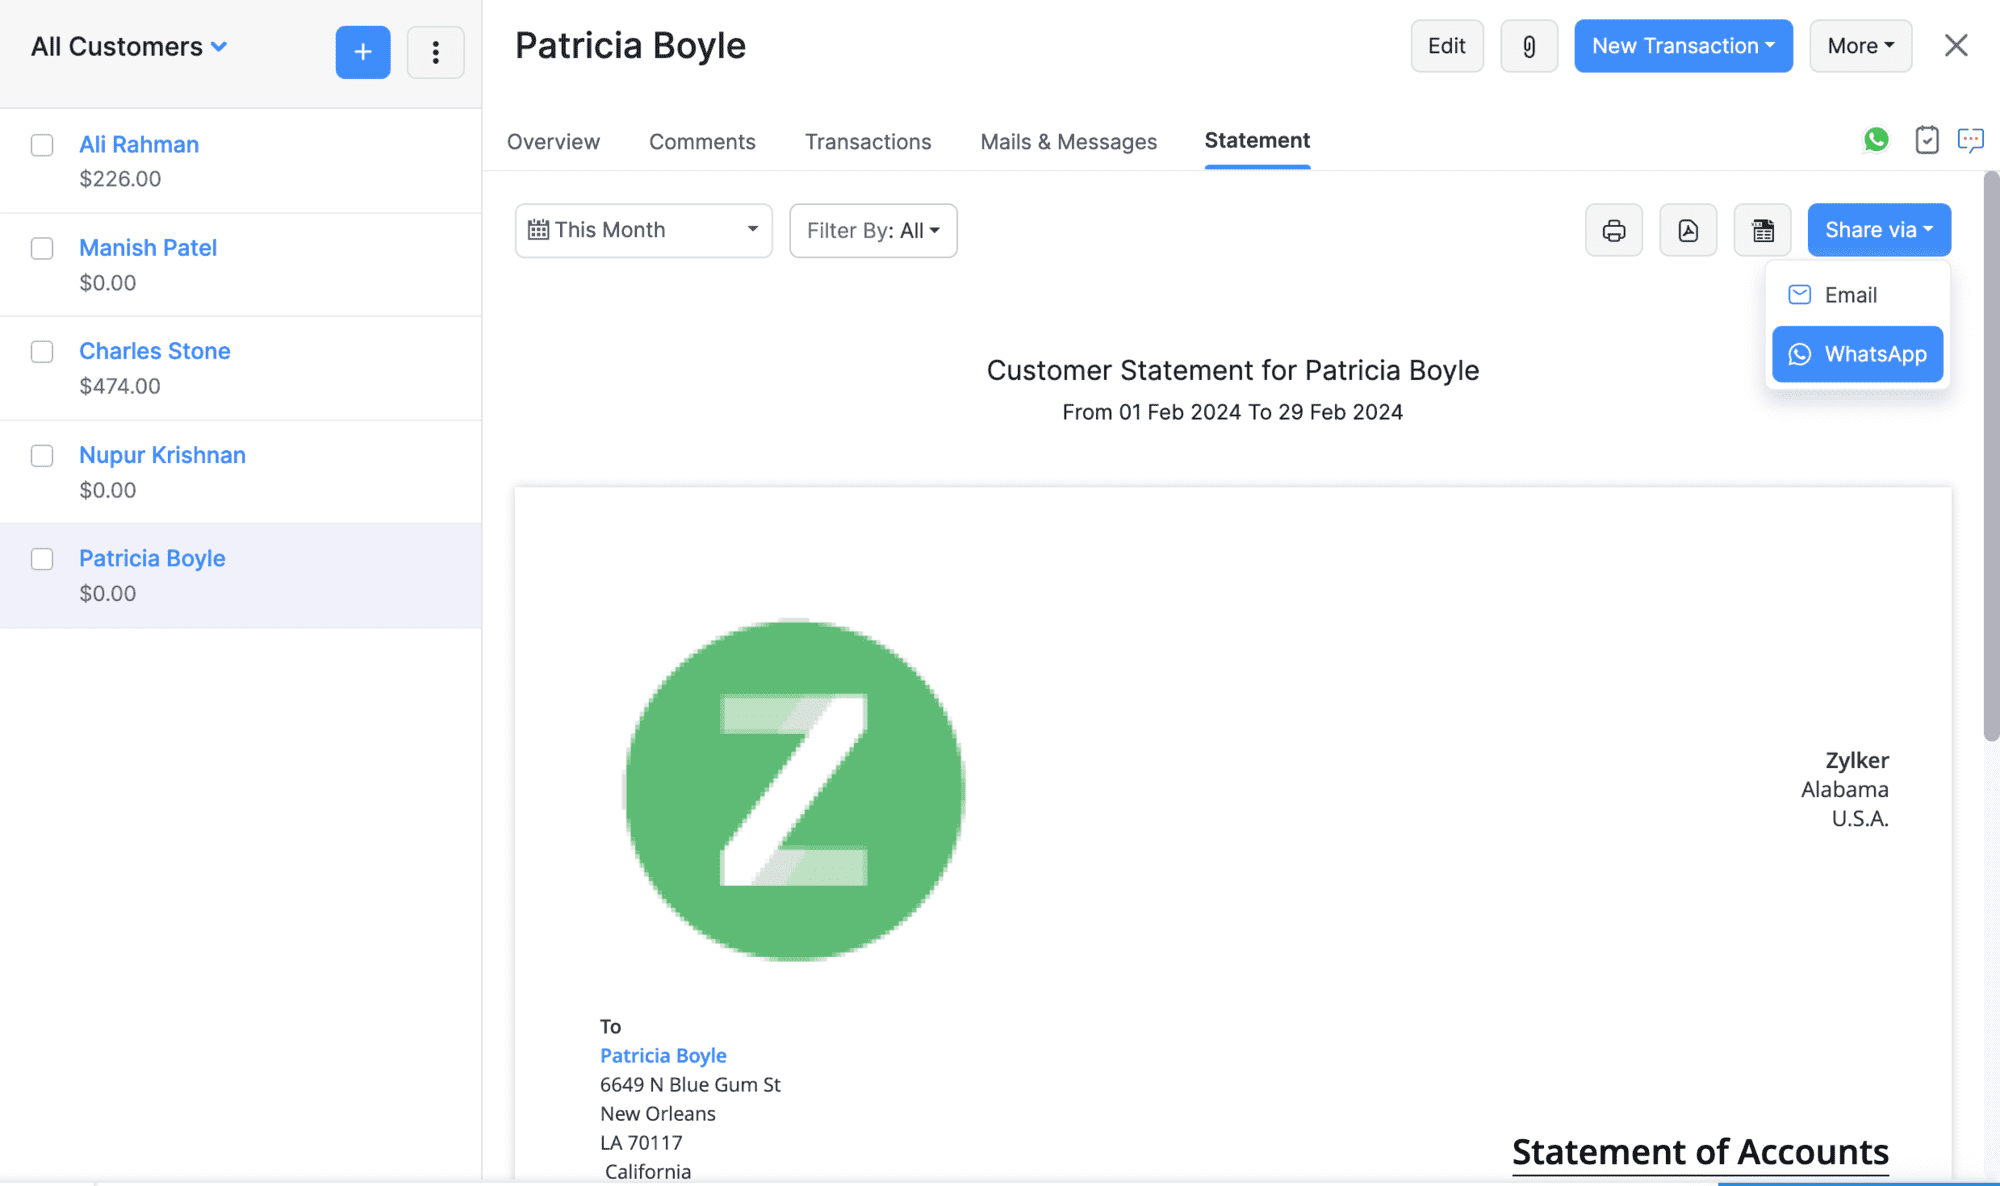Click the Edit button
The image size is (2000, 1186).
click(x=1446, y=46)
